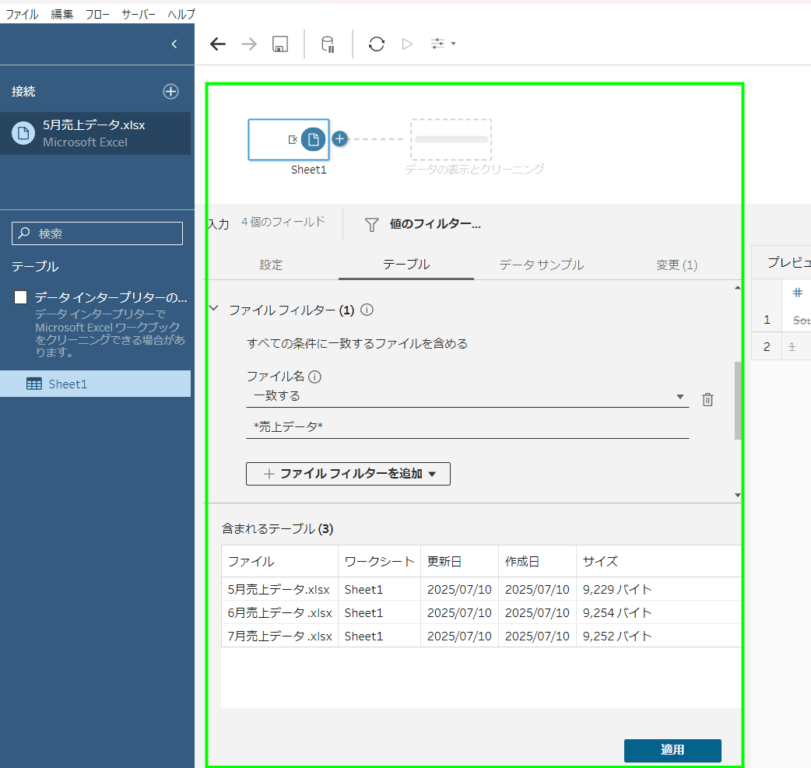
Task: Open the ファイルフィルターを追加 dropdown button
Action: 348,474
